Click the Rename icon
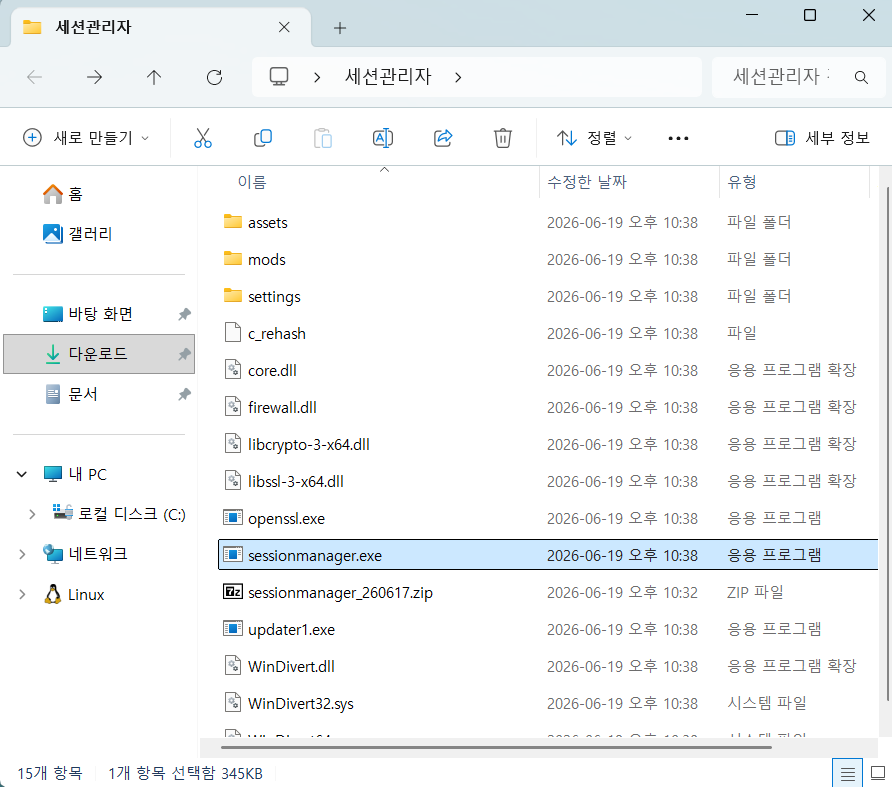Viewport: 892px width, 787px height. click(383, 138)
